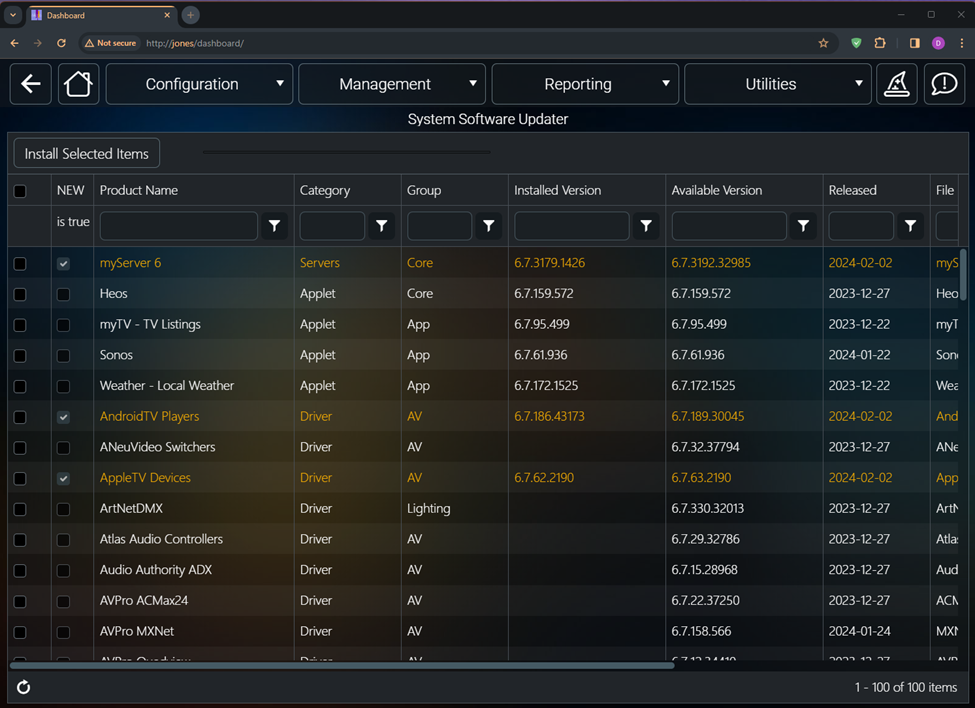Click the Not secure warning indicator
This screenshot has width=975, height=708.
(111, 43)
